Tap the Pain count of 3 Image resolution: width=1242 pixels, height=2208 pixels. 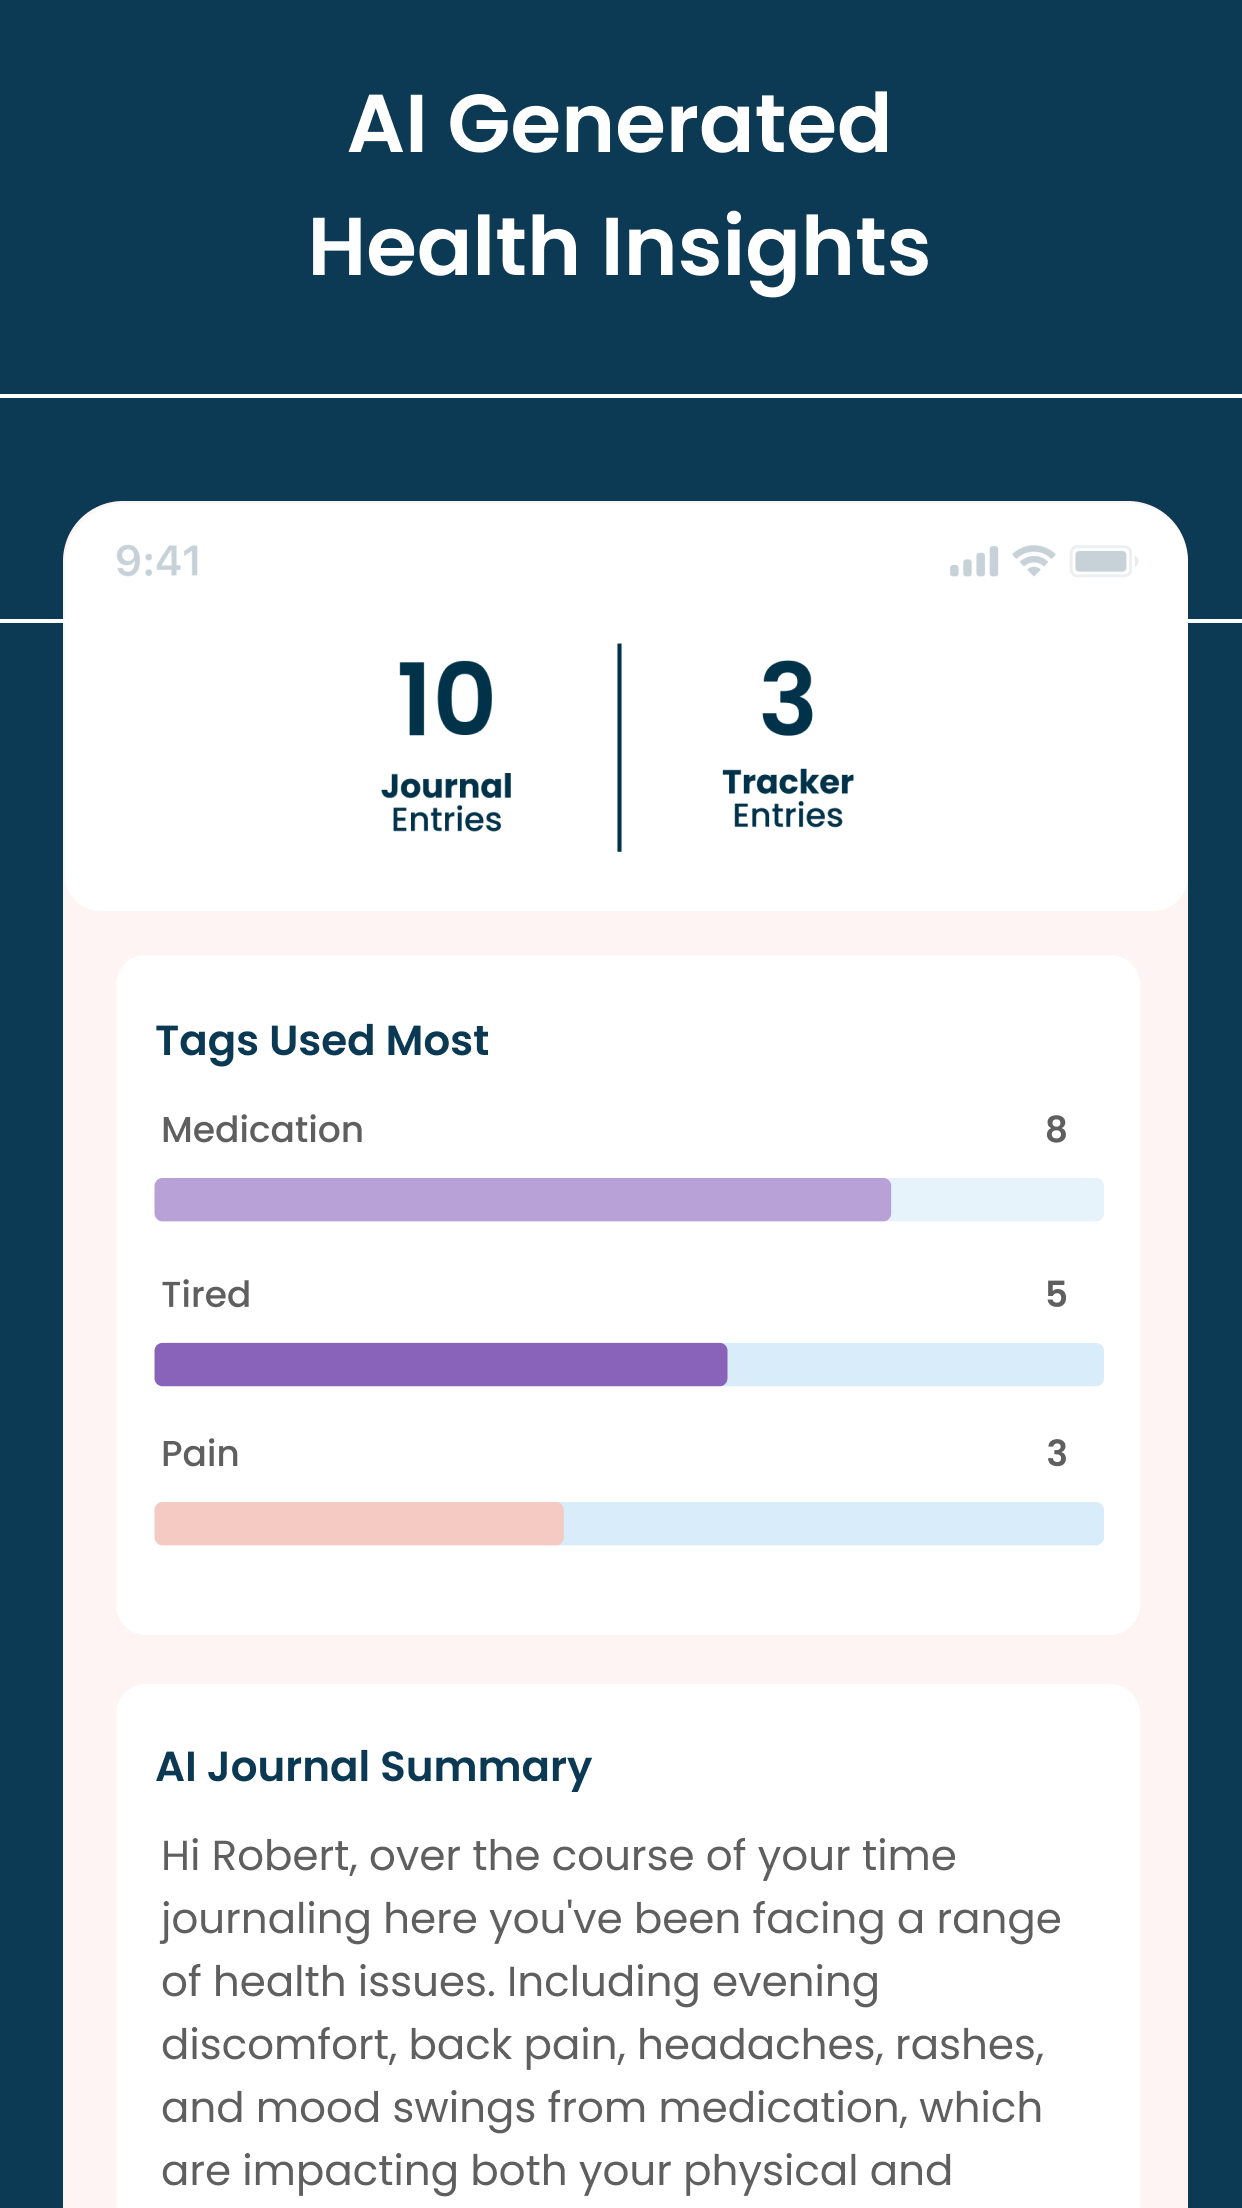coord(1056,1453)
